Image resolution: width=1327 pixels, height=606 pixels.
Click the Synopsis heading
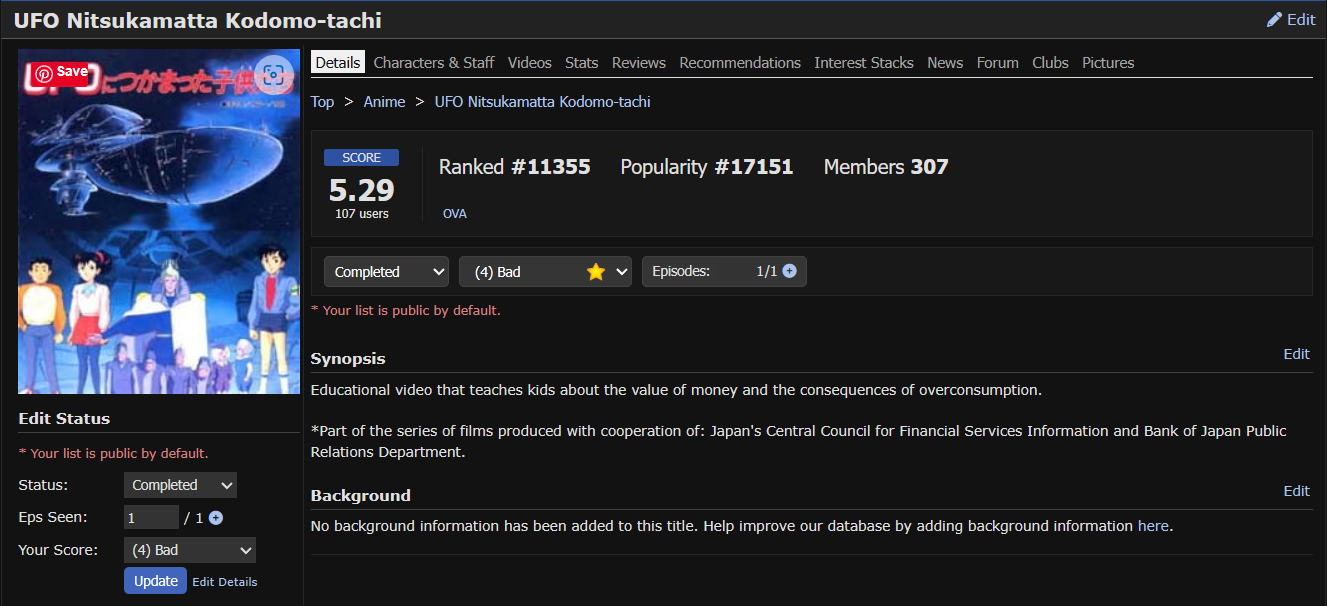[348, 359]
